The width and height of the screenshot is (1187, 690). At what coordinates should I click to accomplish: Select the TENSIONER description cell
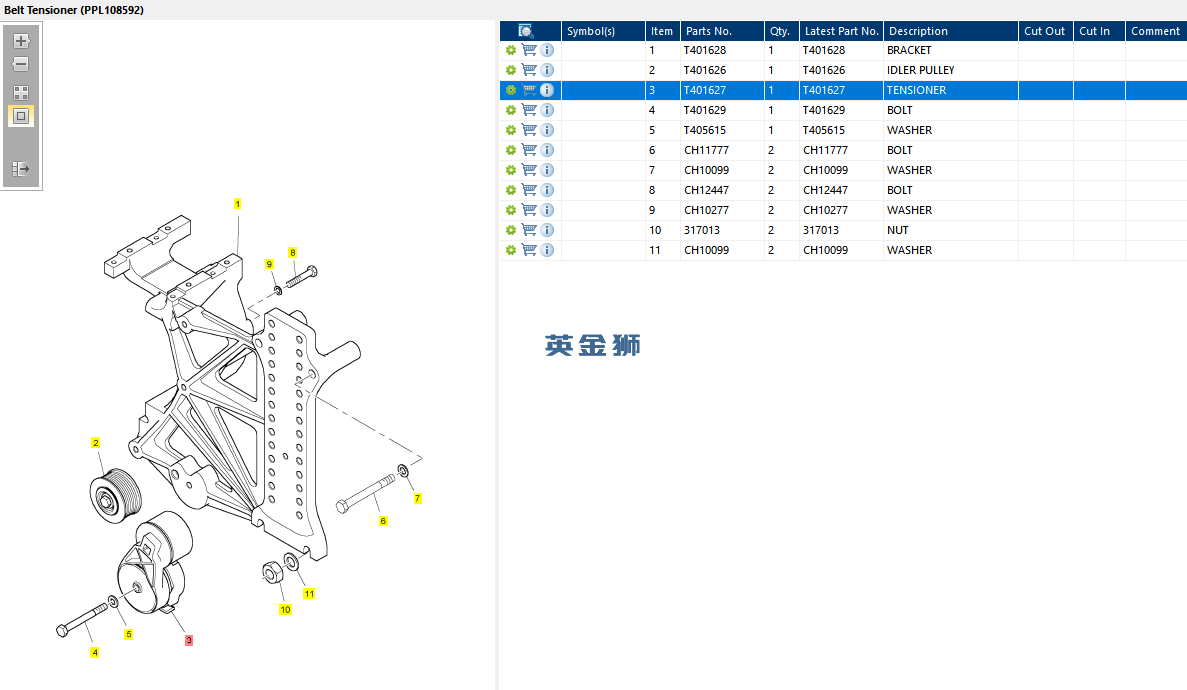951,90
